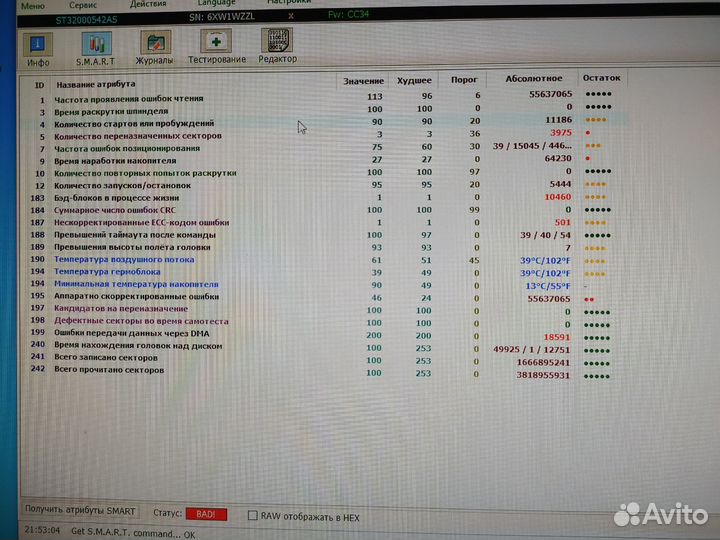Open the Сервис menu
Image resolution: width=720 pixels, height=540 pixels.
pos(83,5)
